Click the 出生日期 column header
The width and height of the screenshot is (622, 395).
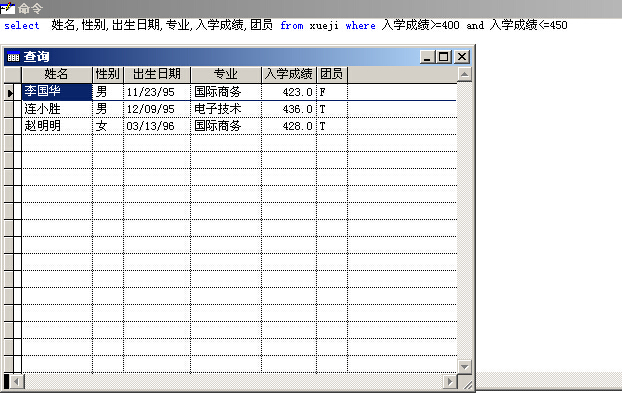coord(157,74)
